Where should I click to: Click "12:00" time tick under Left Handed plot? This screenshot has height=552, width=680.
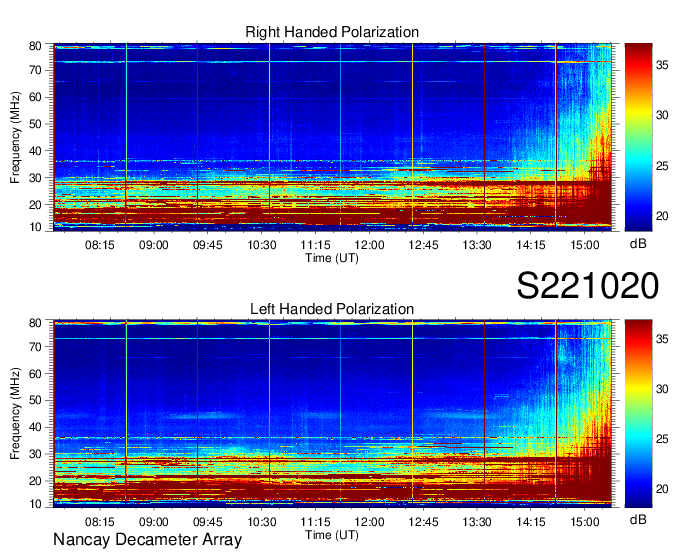(369, 521)
